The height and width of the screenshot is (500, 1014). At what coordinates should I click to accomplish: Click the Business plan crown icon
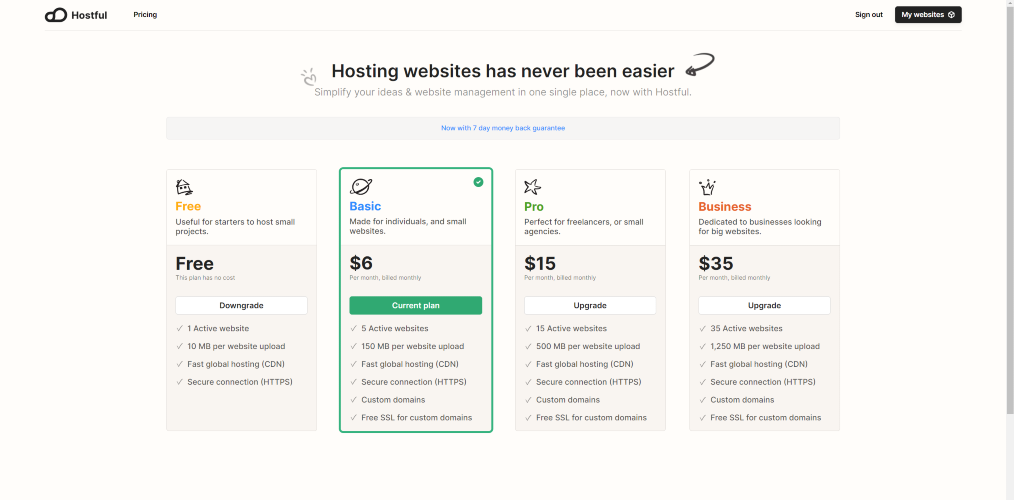click(x=707, y=188)
